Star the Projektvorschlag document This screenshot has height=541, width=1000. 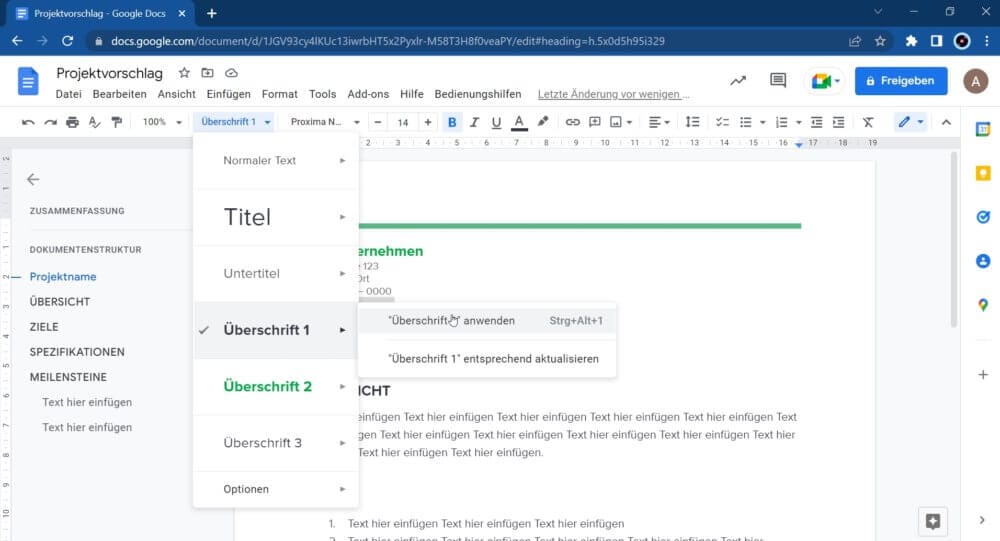point(184,73)
